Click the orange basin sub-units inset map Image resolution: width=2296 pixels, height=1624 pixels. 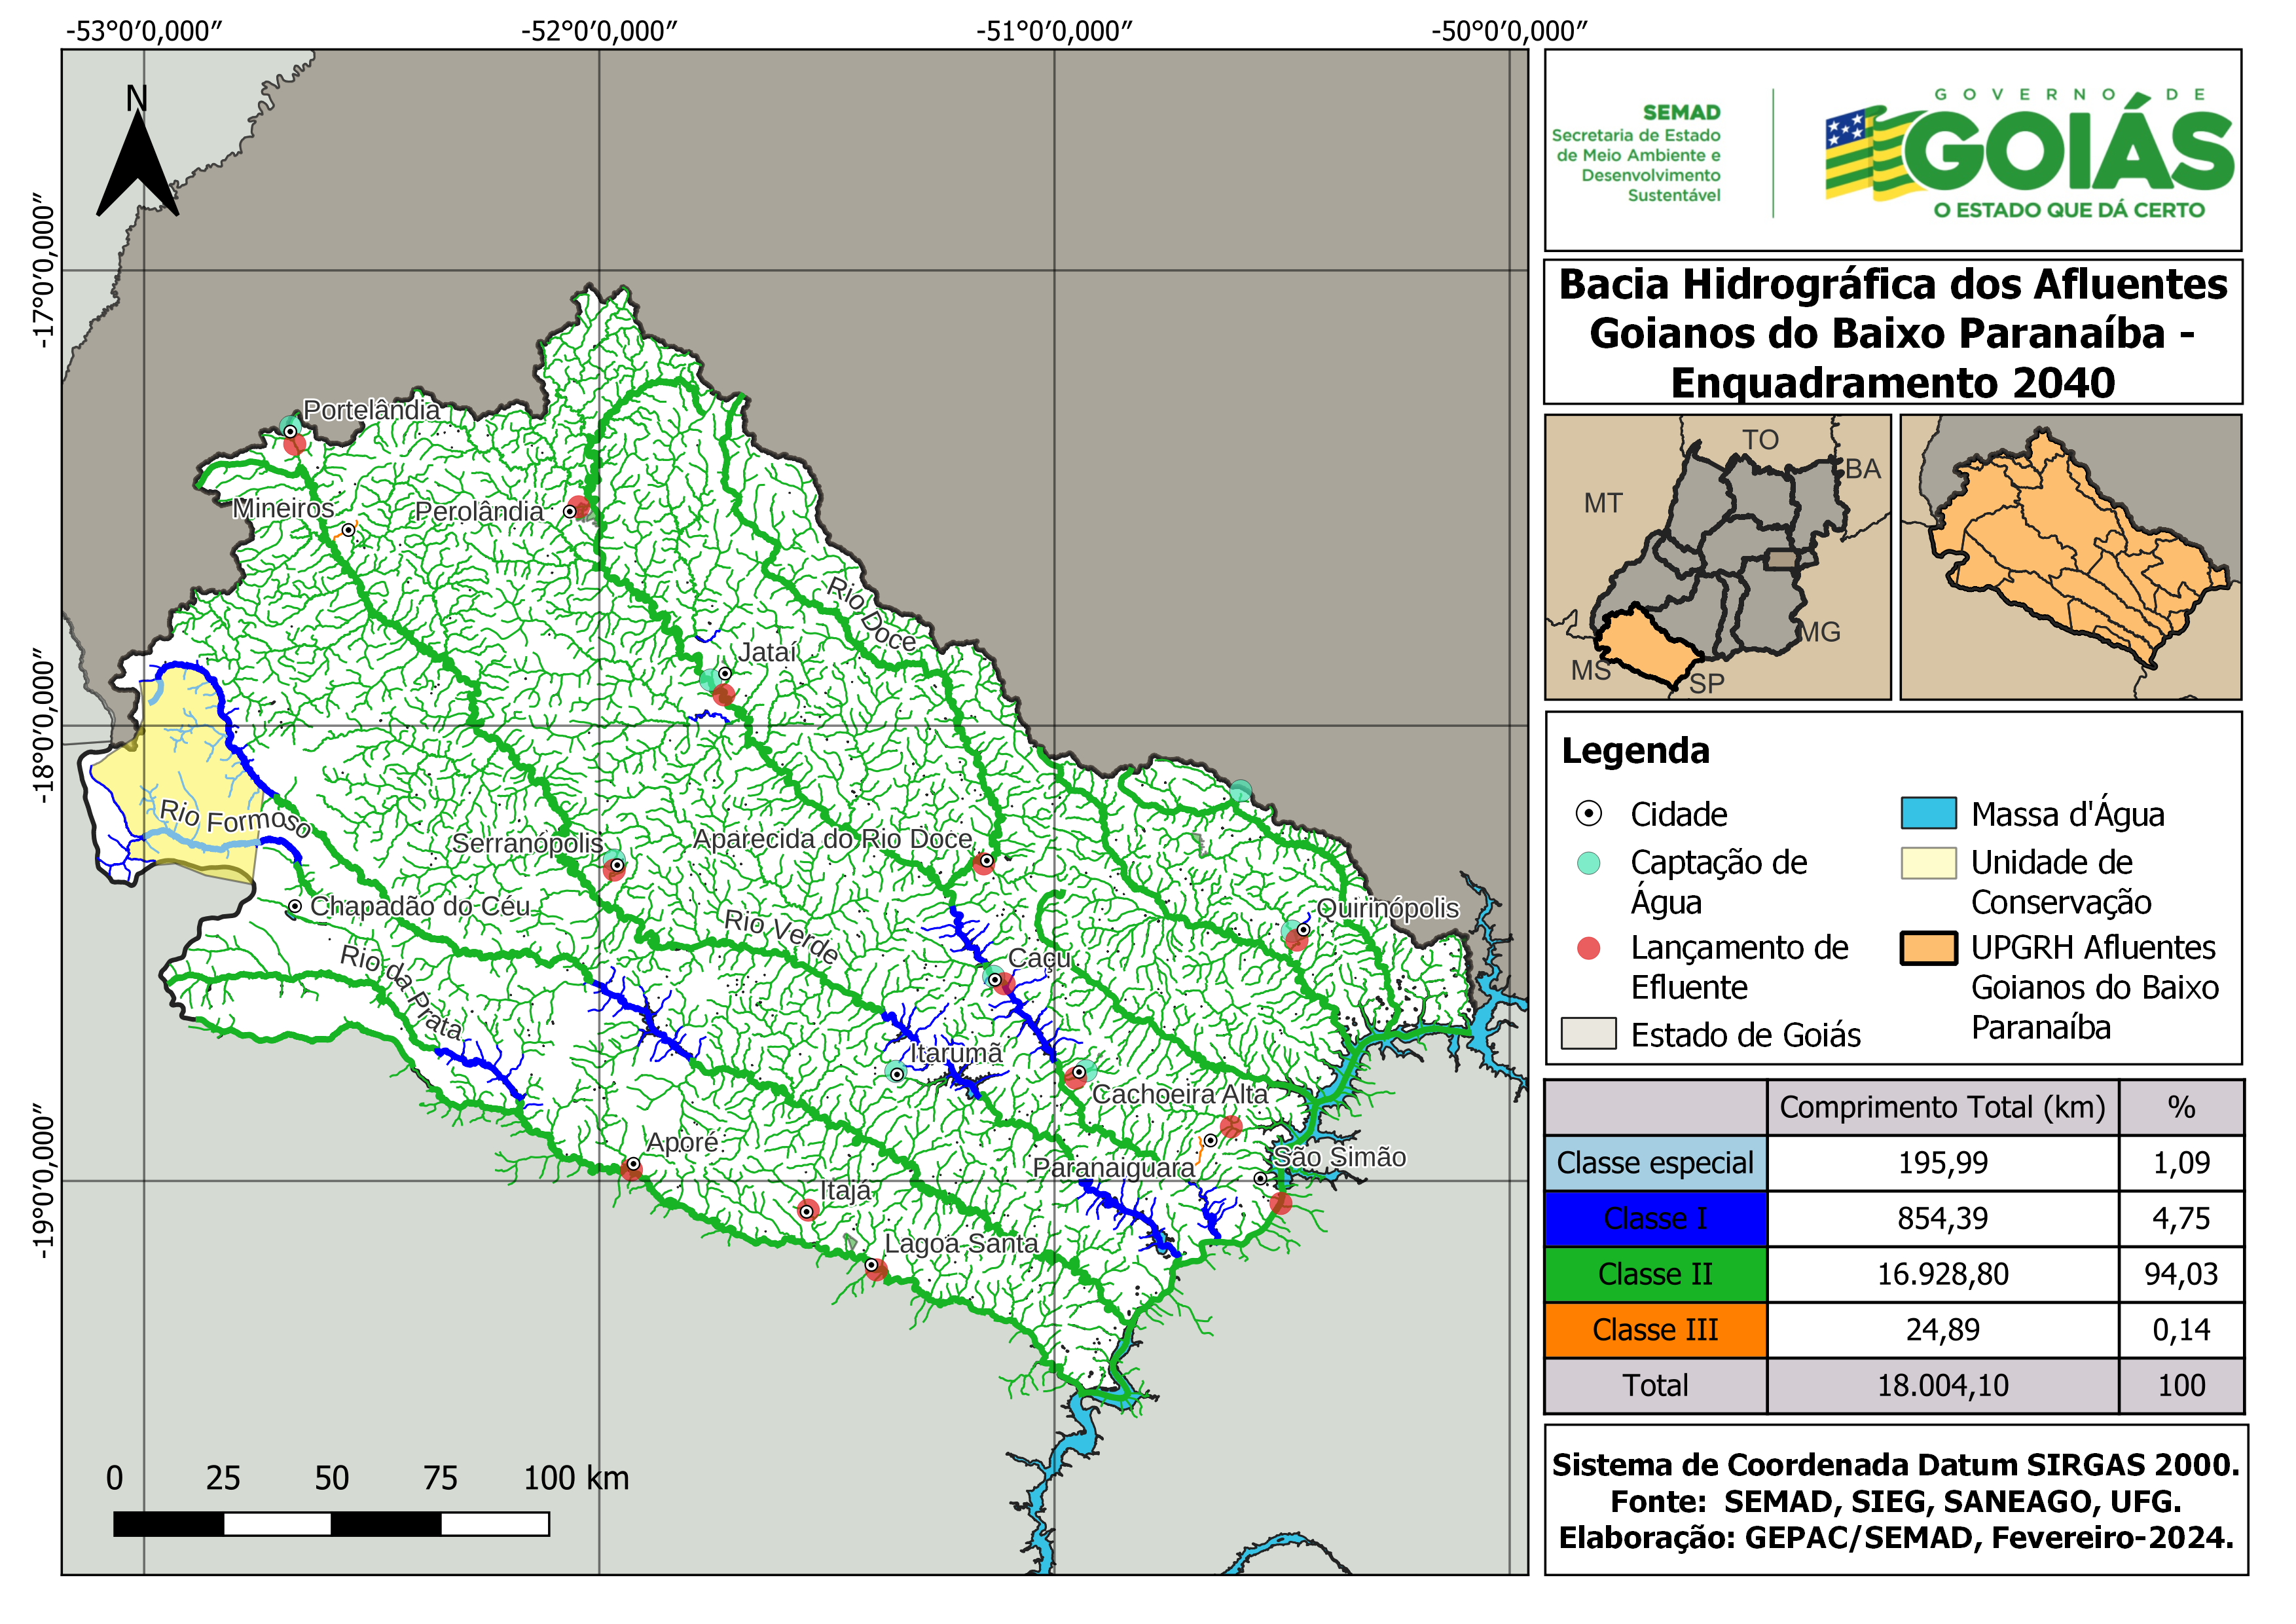2070,557
